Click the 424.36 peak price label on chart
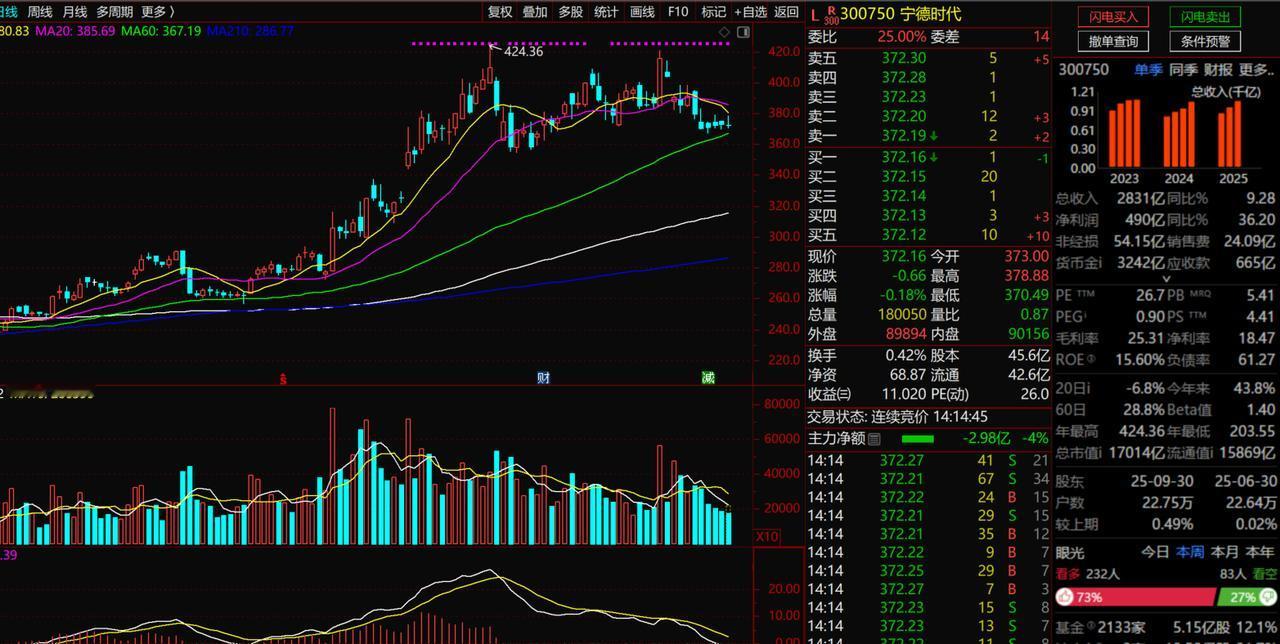 (x=523, y=51)
